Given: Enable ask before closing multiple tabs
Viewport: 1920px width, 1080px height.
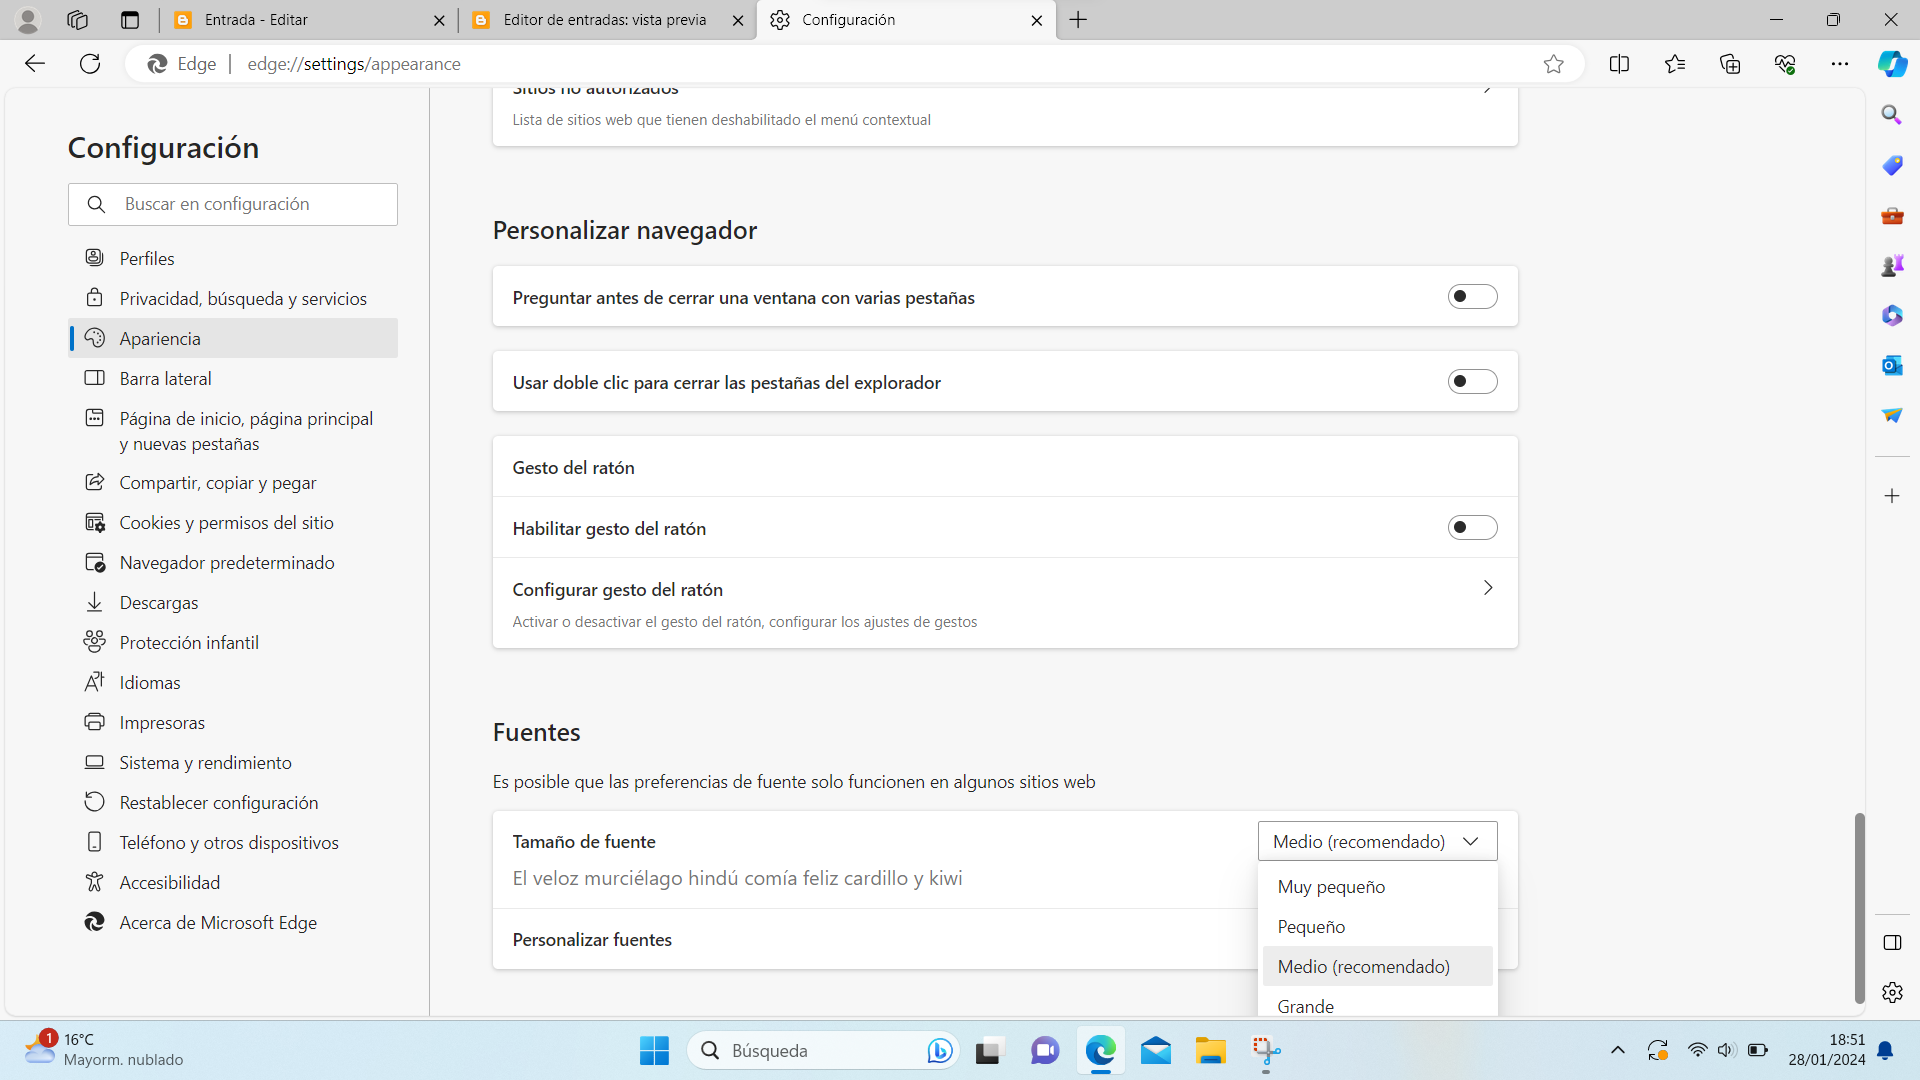Looking at the screenshot, I should 1472,297.
